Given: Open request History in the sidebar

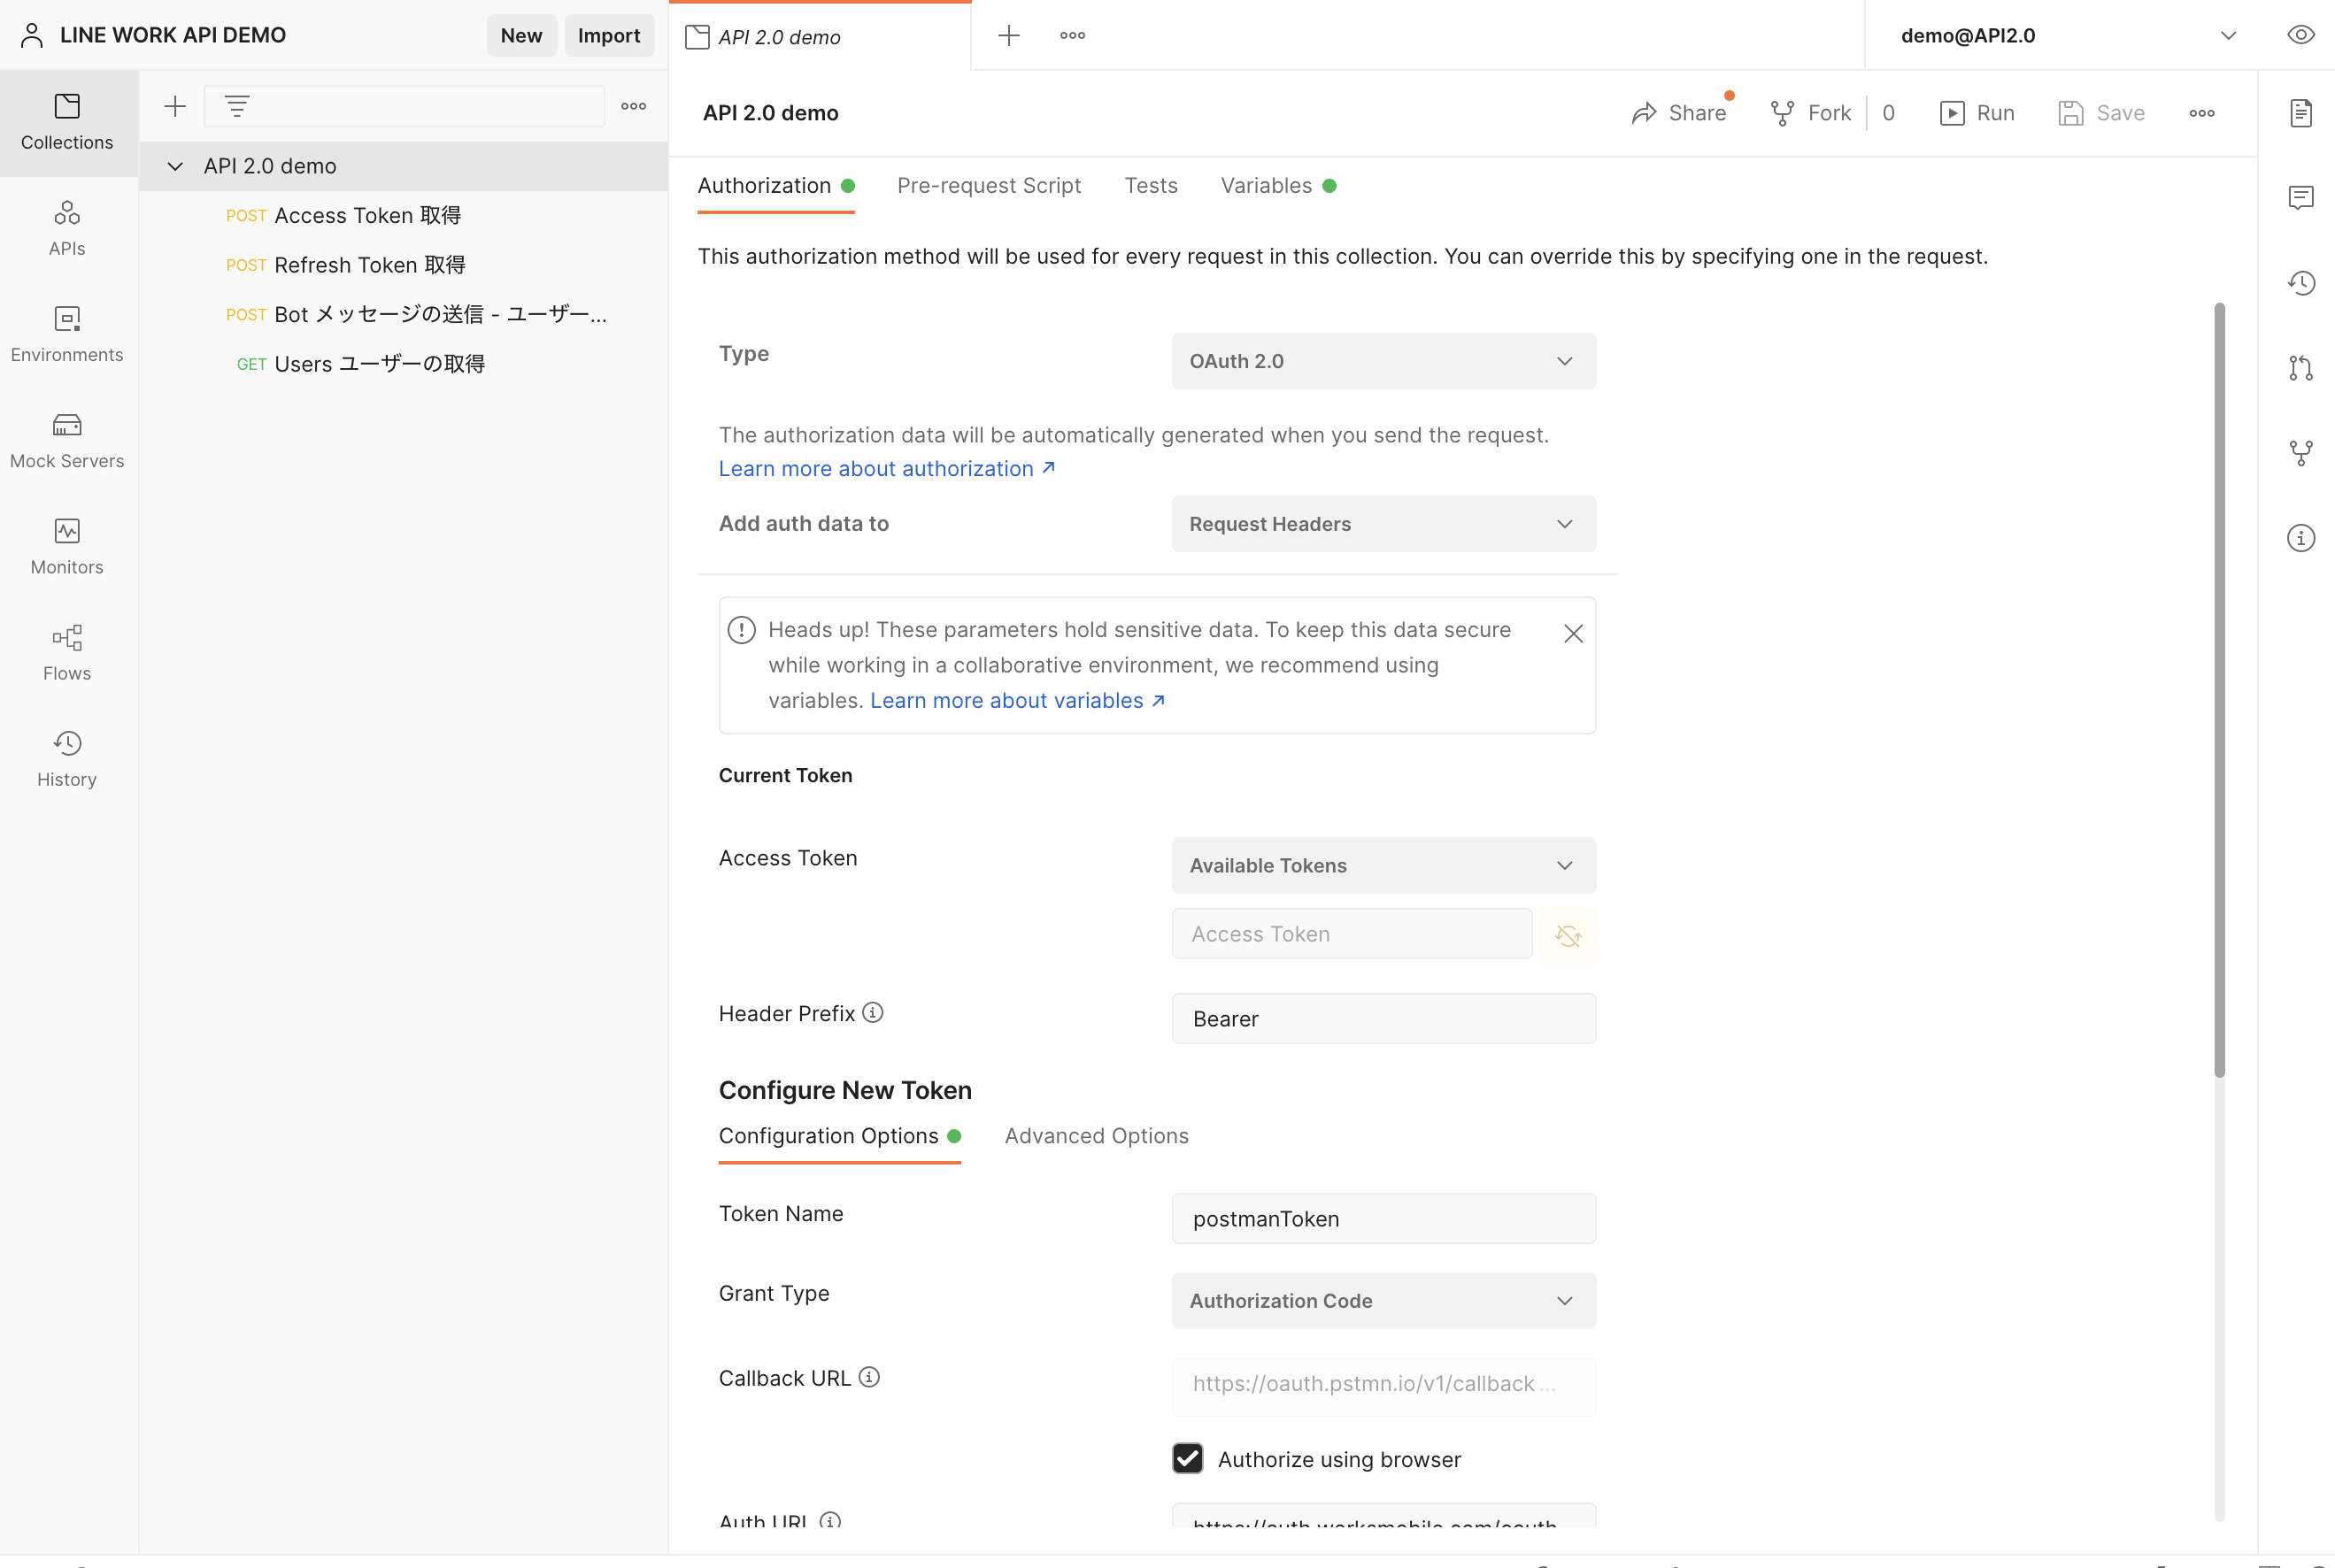Looking at the screenshot, I should pyautogui.click(x=67, y=758).
